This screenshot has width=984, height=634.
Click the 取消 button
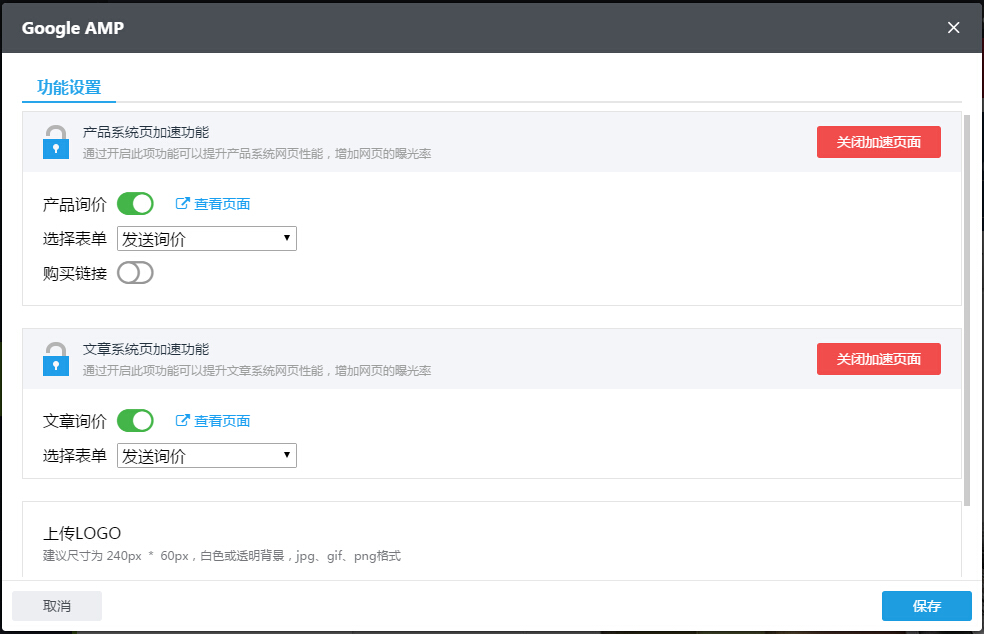tap(56, 605)
